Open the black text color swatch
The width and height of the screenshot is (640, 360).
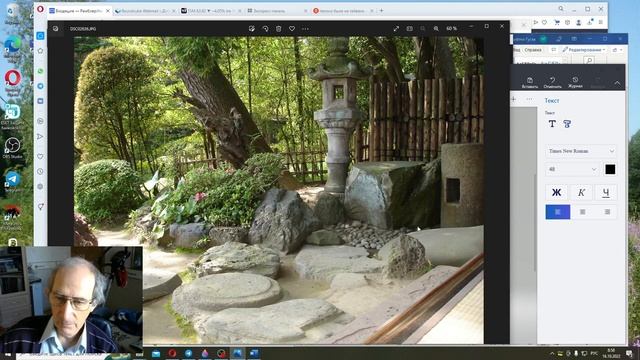click(610, 169)
